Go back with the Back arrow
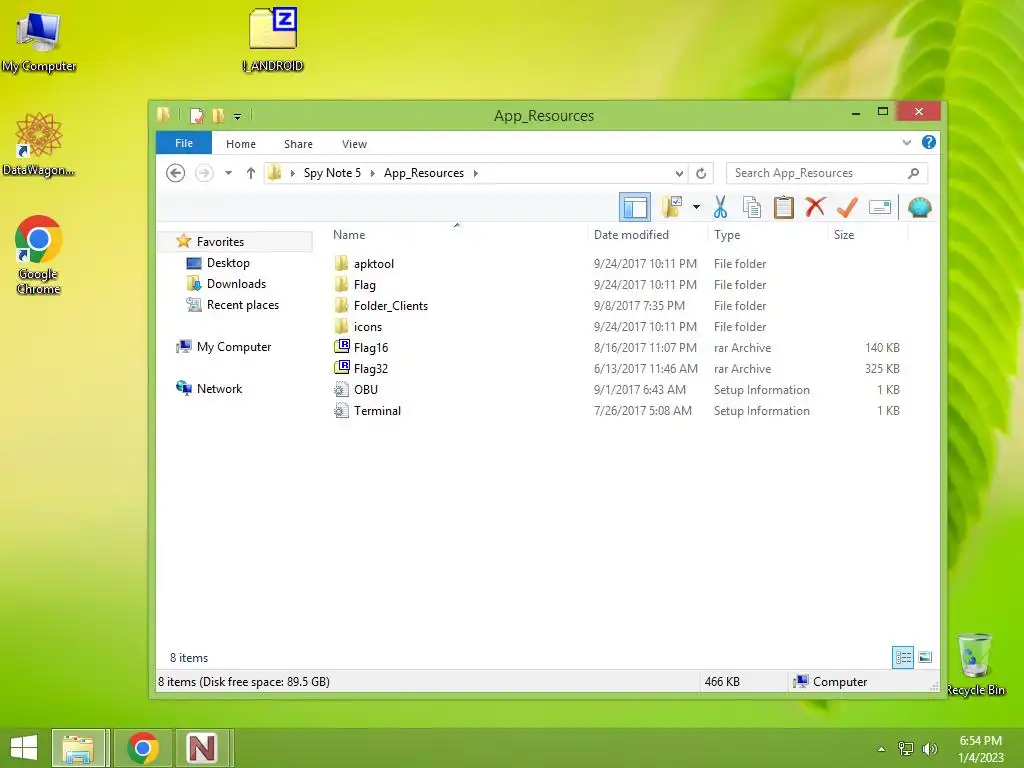1024x768 pixels. click(175, 173)
